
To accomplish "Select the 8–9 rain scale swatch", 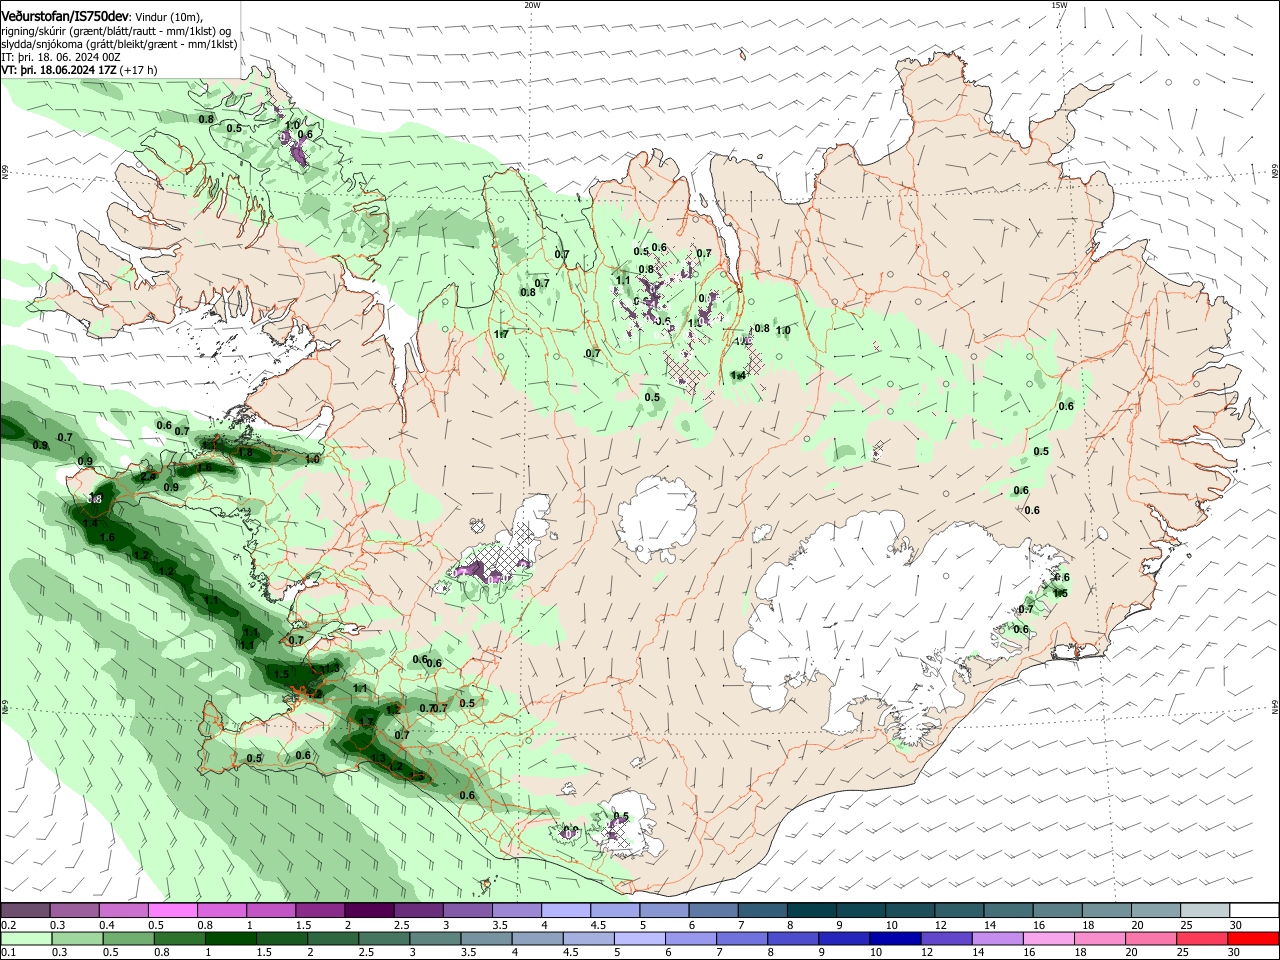I will coord(794,938).
